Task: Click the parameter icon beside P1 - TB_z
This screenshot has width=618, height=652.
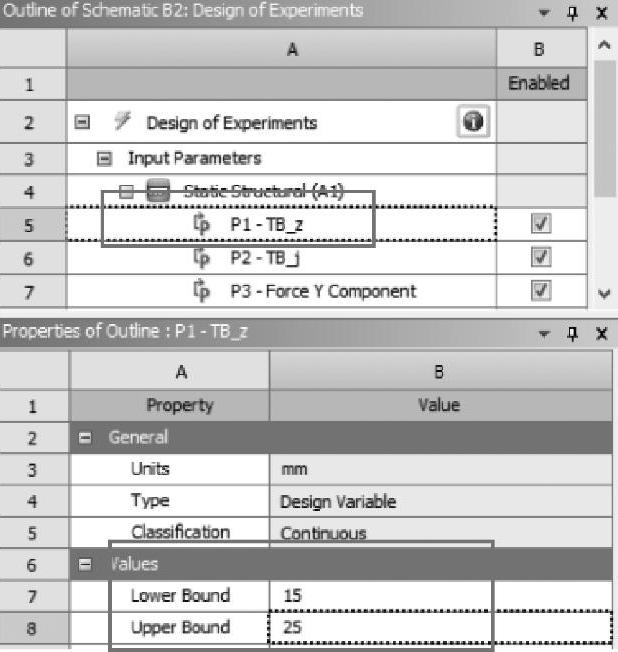Action: pos(201,225)
